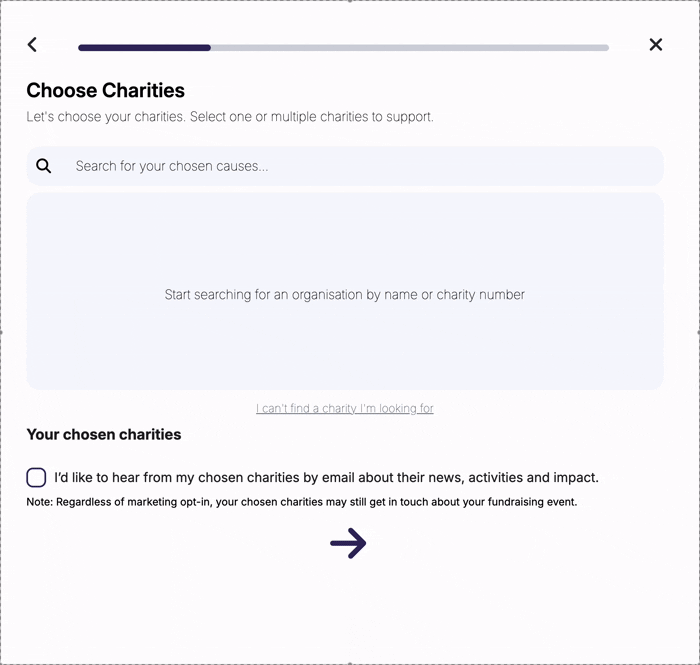Click the "Your chosen charities" heading
The height and width of the screenshot is (665, 700).
[x=104, y=434]
